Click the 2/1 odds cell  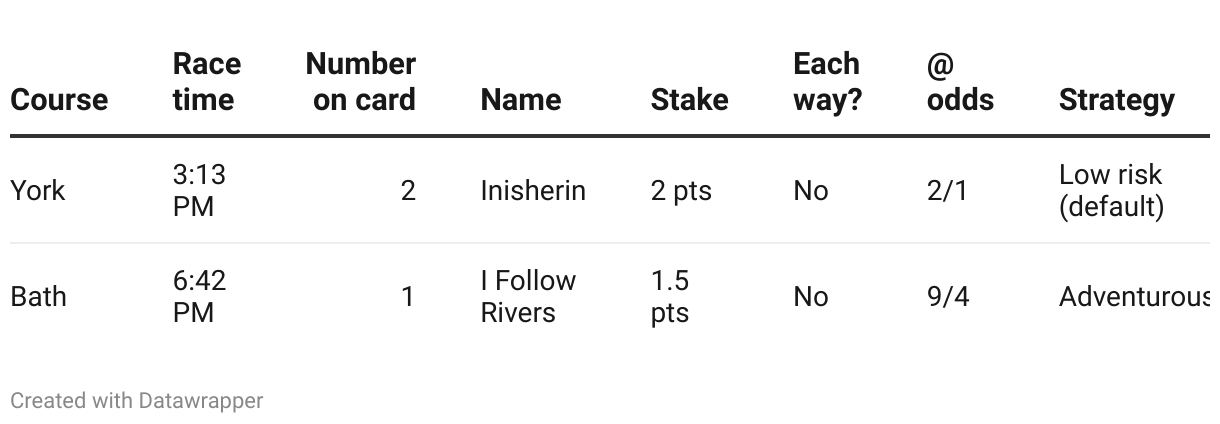coord(947,190)
